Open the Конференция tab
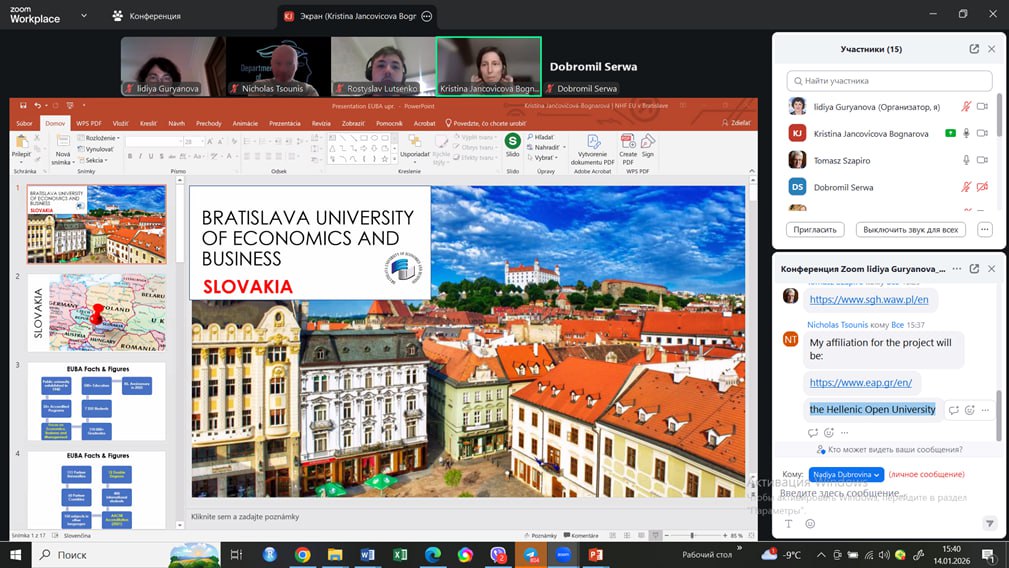1009x568 pixels. pyautogui.click(x=147, y=16)
